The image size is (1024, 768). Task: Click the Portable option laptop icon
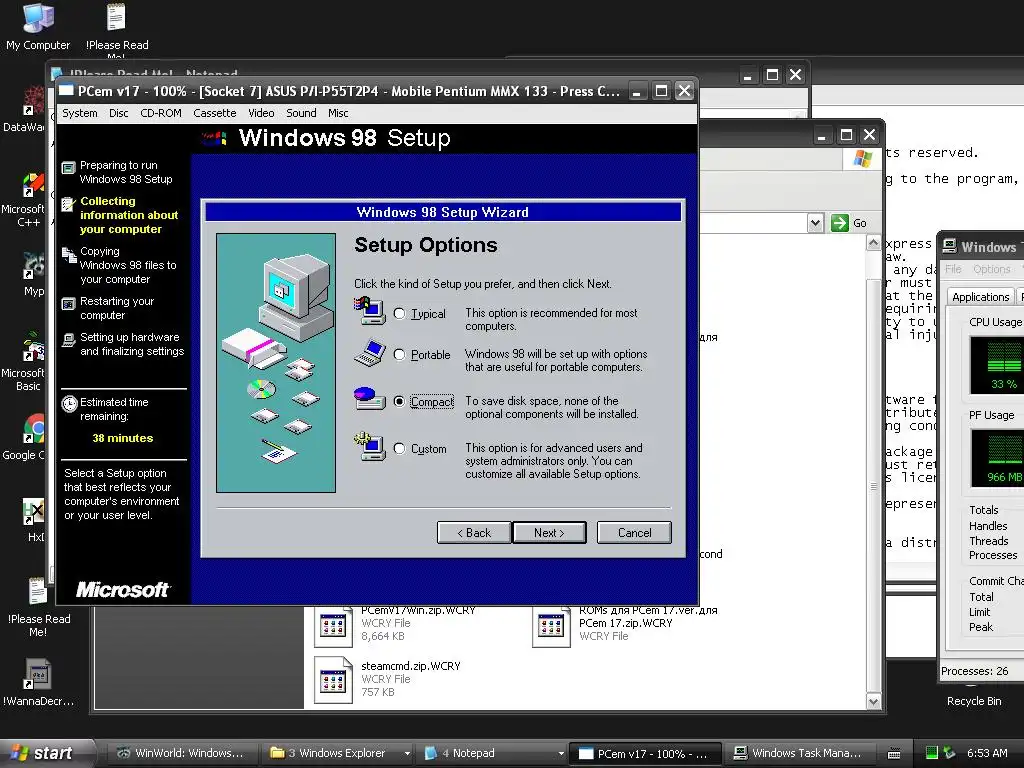tap(370, 353)
